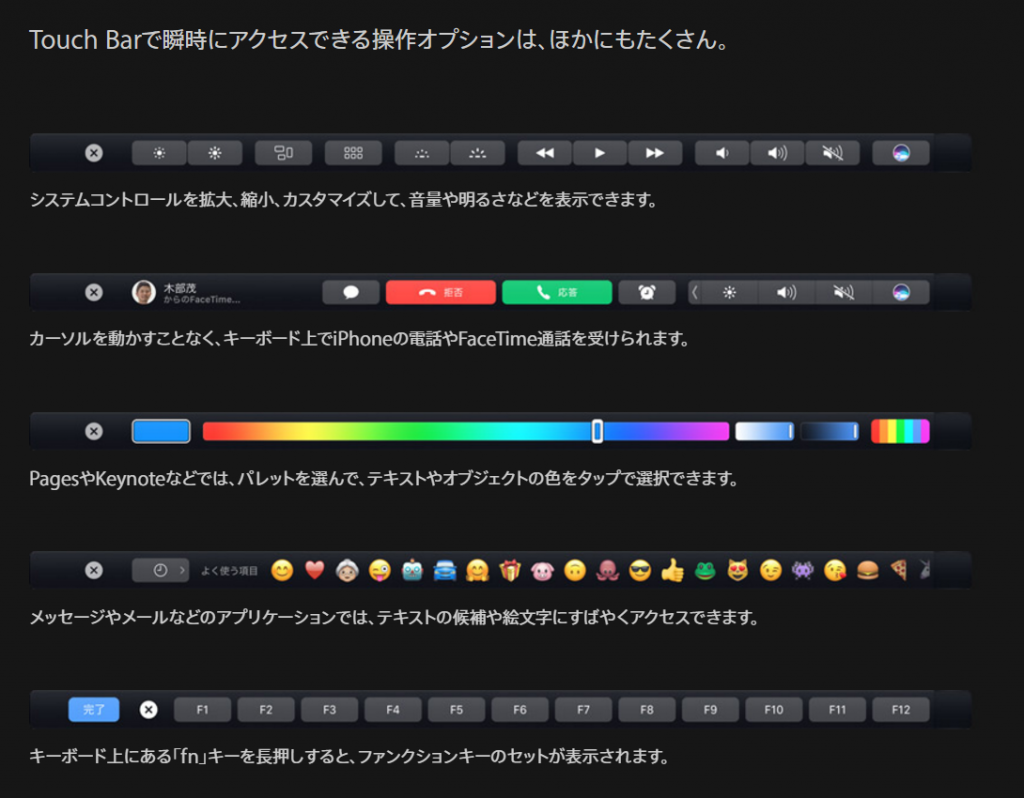Screen dimensions: 1024x798
Task: Insert the gift box emoji
Action: (x=510, y=571)
